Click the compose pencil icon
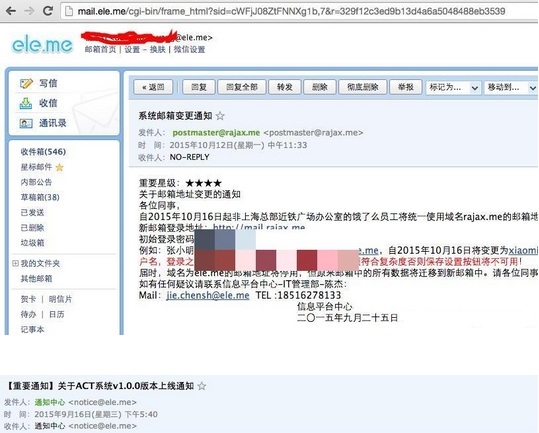Viewport: 539px width, 433px height. [26, 83]
